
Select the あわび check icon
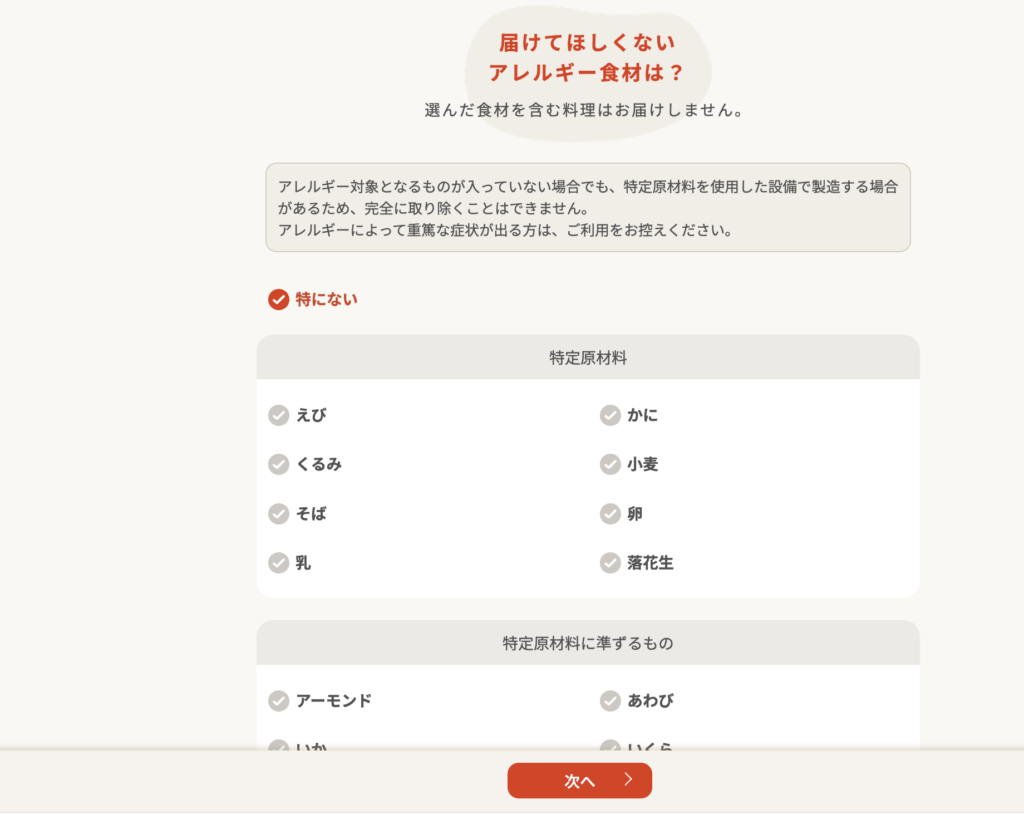pos(610,700)
